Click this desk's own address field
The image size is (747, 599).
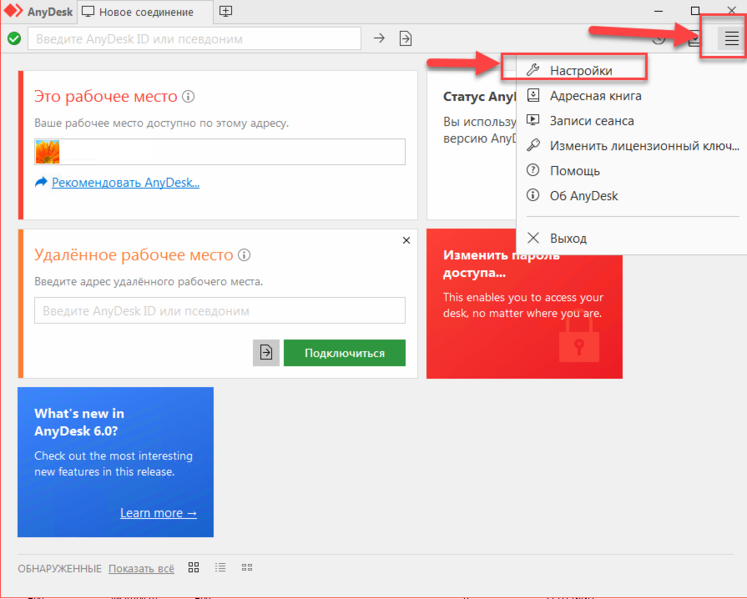tap(220, 152)
